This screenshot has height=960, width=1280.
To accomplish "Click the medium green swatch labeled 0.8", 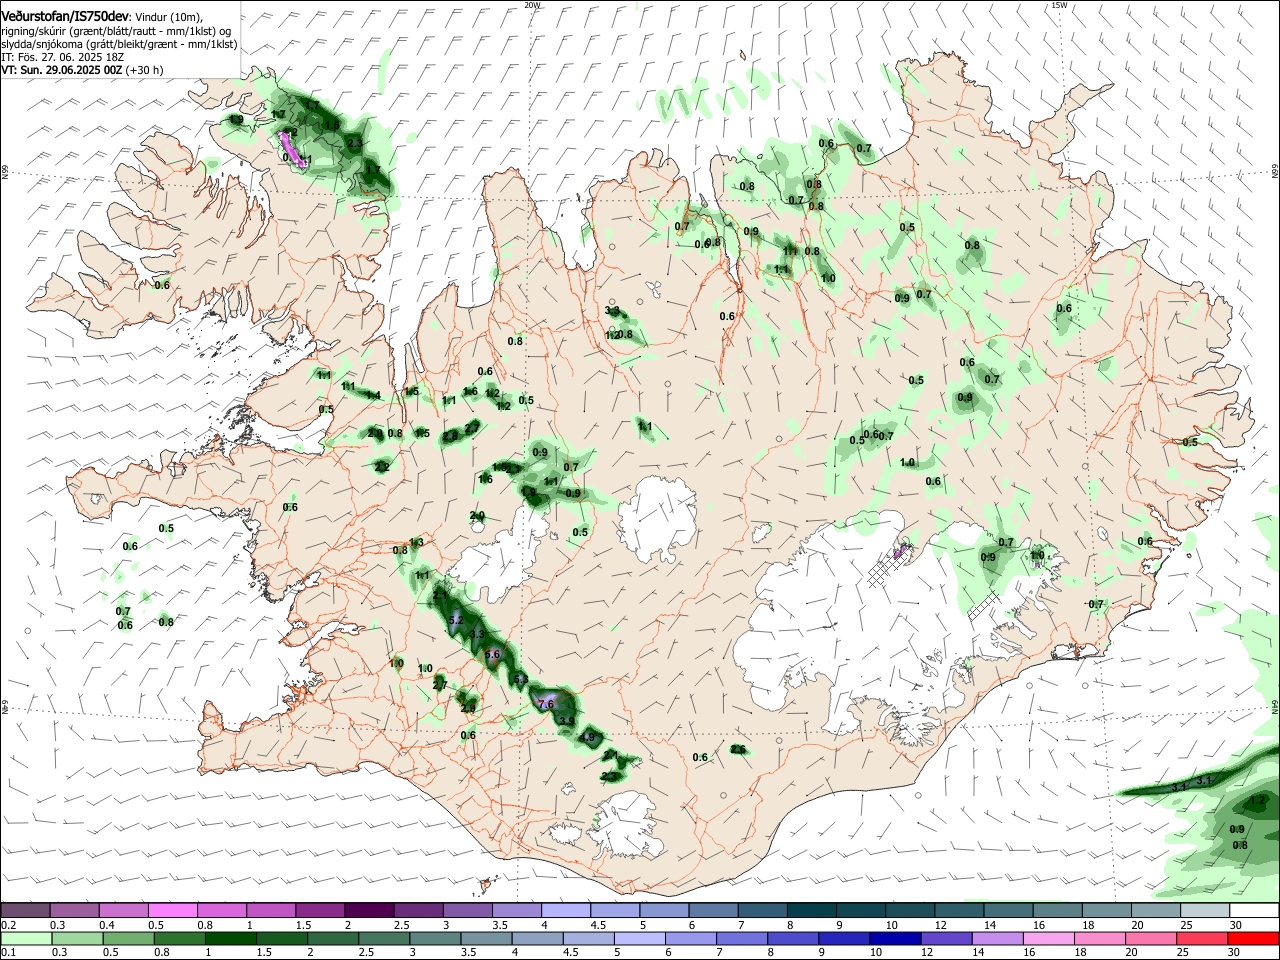I will [179, 938].
